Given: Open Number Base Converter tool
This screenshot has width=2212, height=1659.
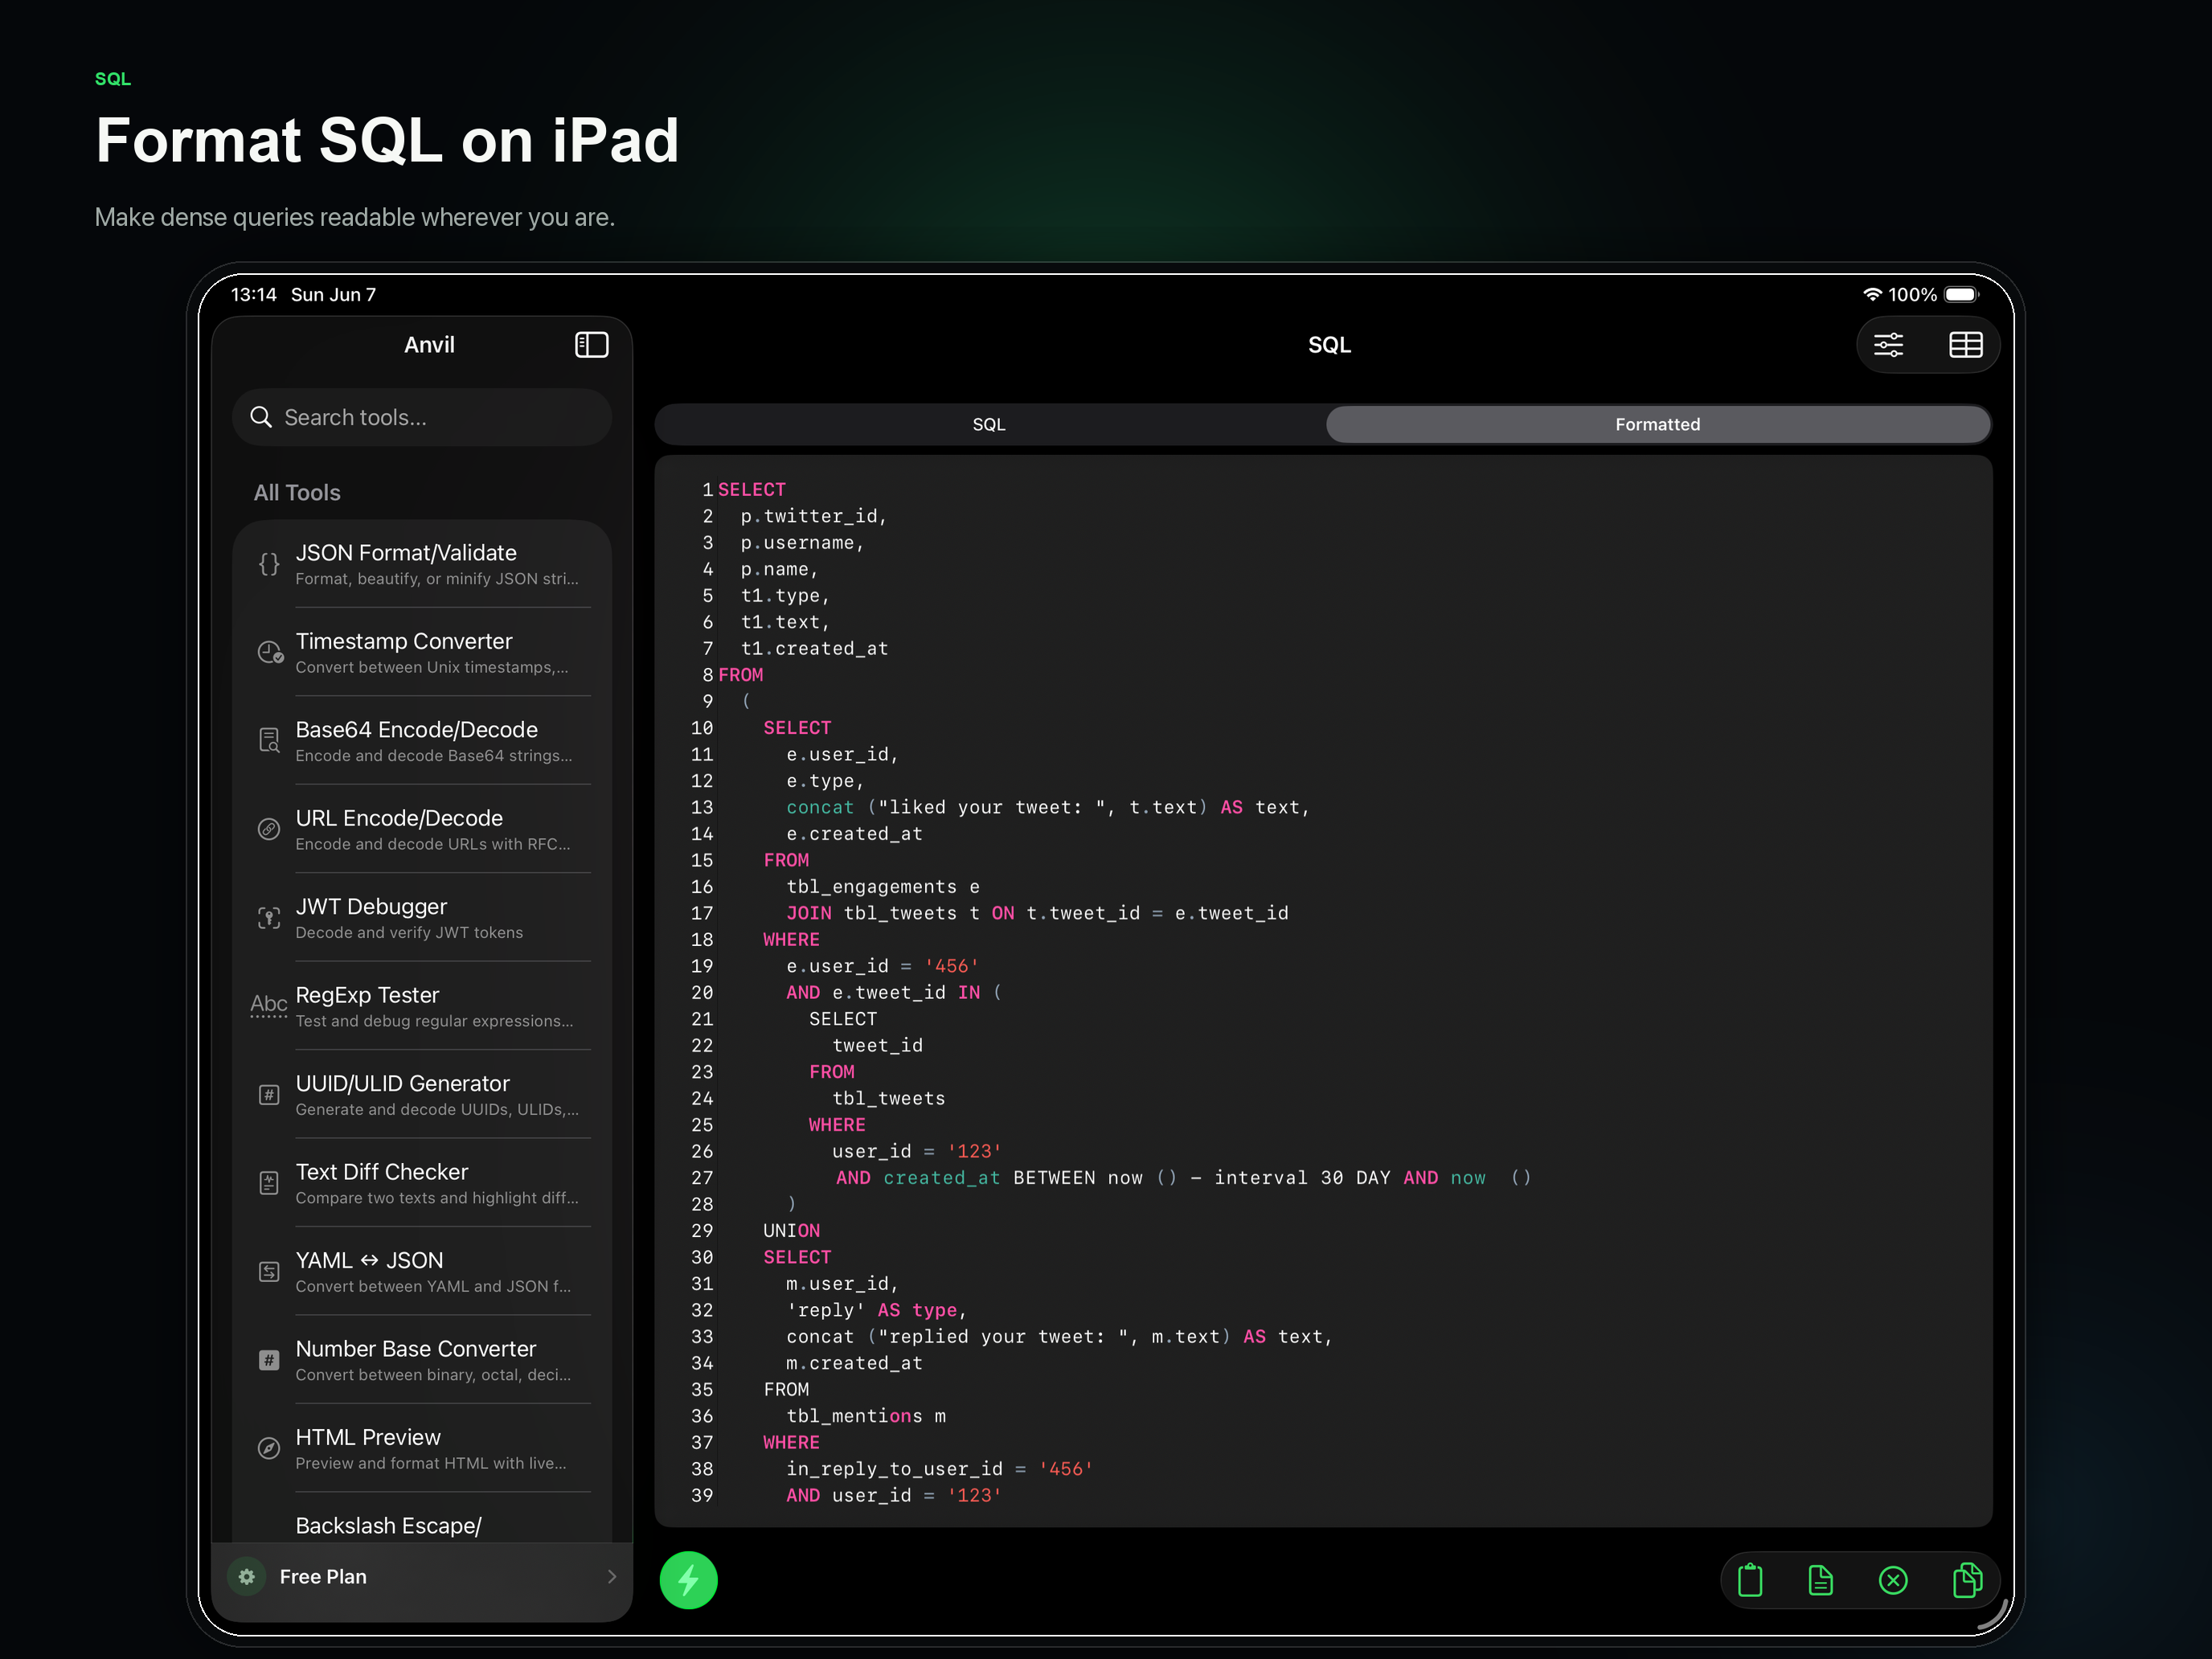Looking at the screenshot, I should (x=422, y=1360).
